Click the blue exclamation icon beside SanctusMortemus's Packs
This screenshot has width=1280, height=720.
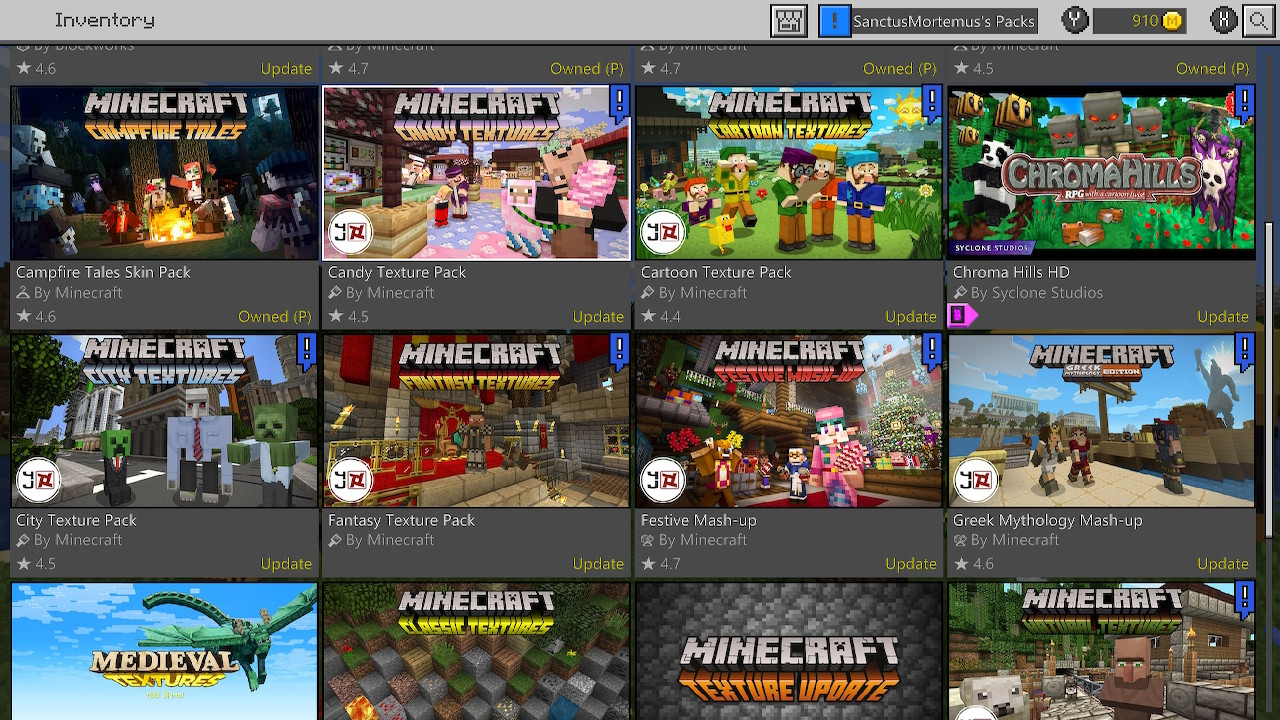click(x=834, y=21)
